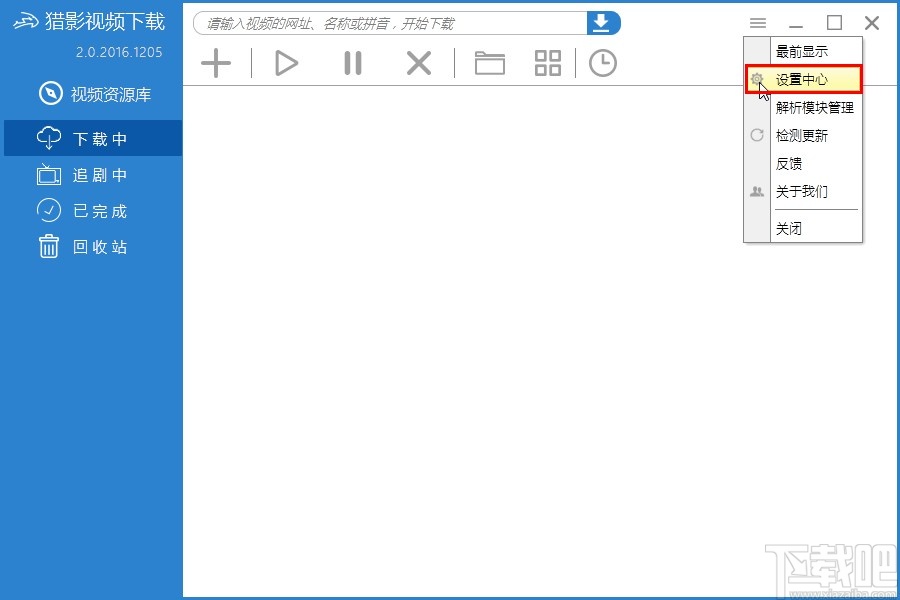Pause downloads with the pause icon
This screenshot has width=900, height=600.
point(353,63)
